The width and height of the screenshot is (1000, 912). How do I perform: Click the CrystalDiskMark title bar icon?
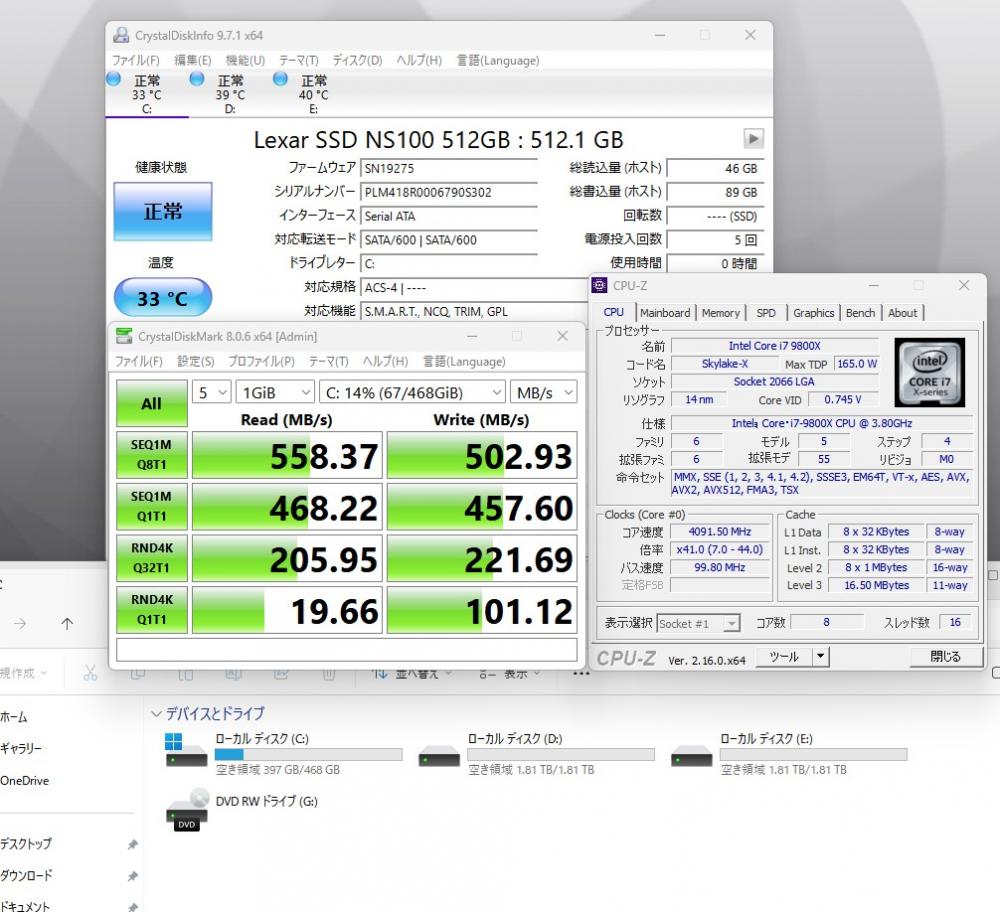click(124, 336)
